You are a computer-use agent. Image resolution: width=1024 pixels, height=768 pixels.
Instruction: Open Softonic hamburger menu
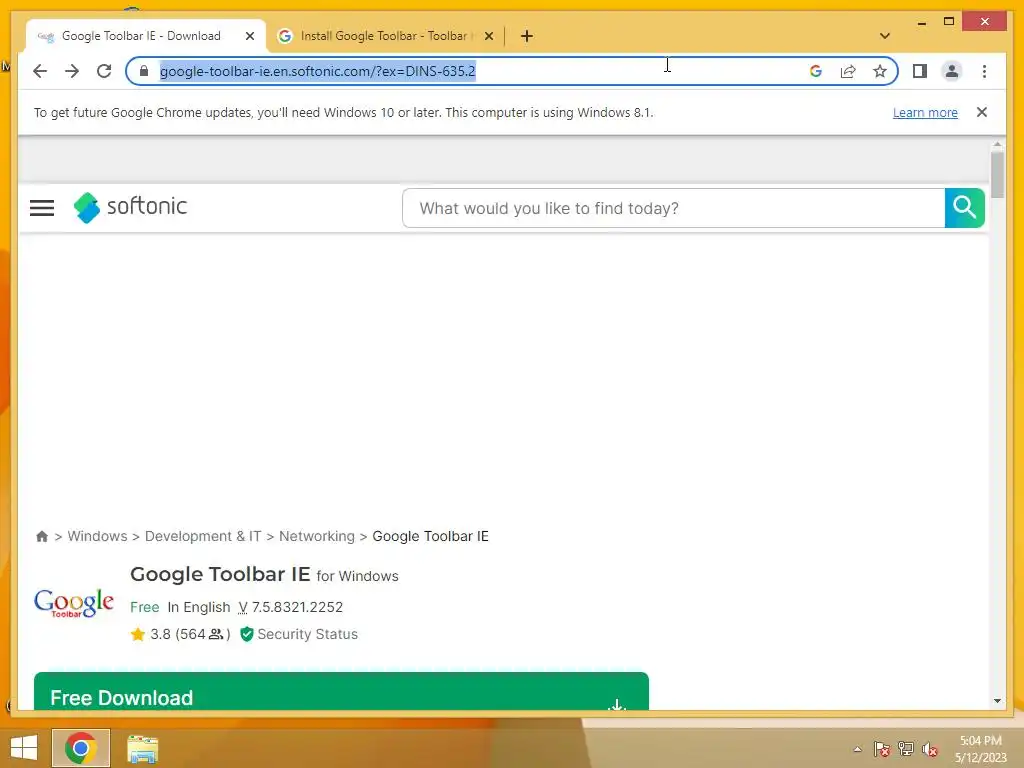click(42, 208)
